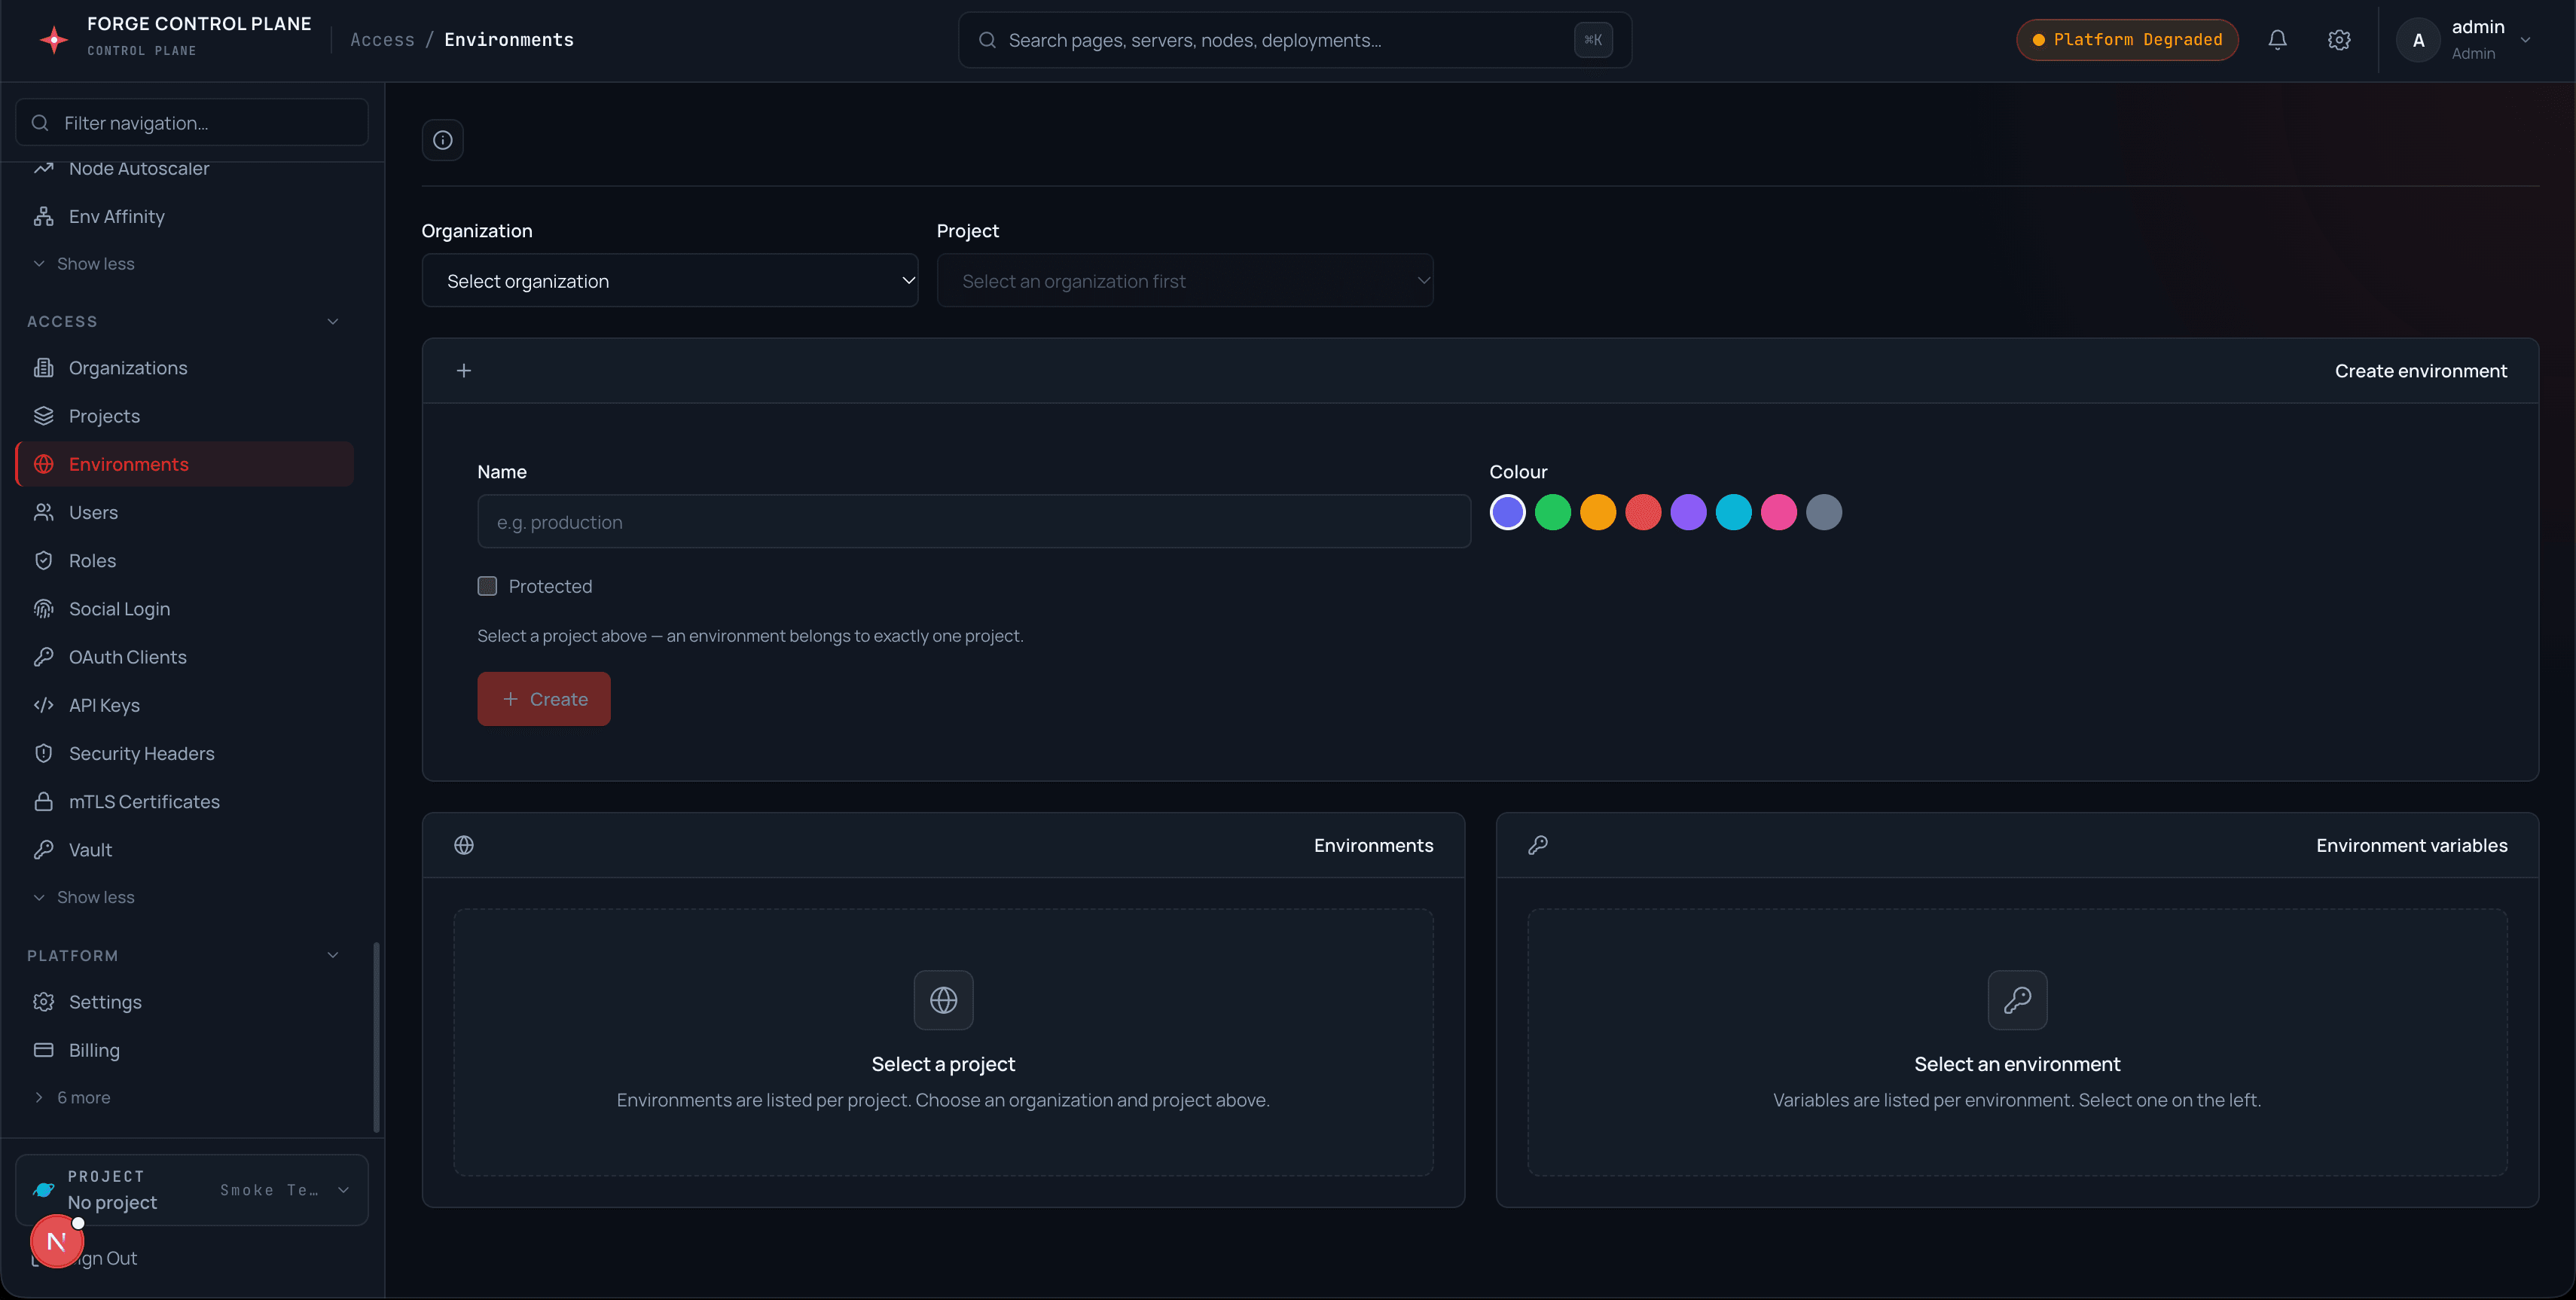Open the API Keys page
Screen dimensions: 2576x1300
[x=185, y=705]
